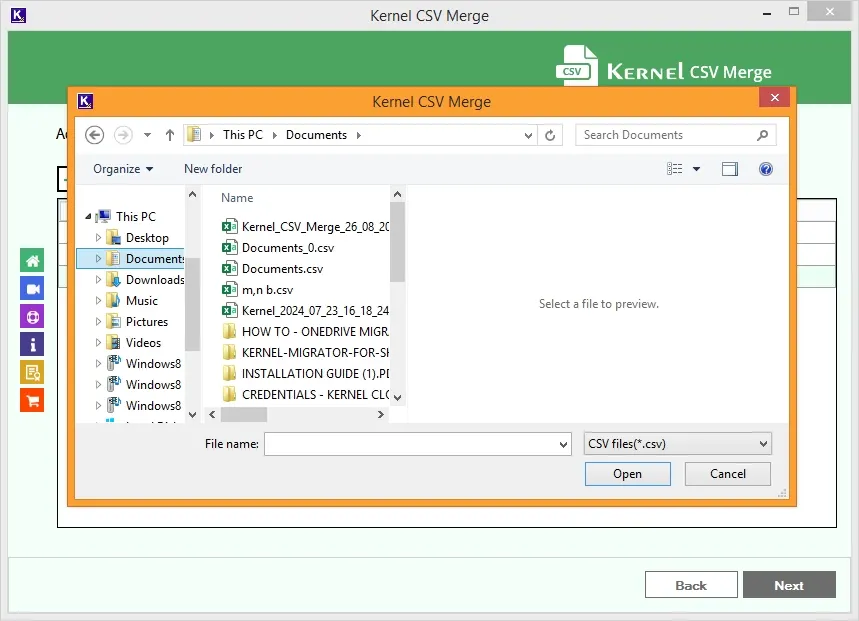The height and width of the screenshot is (621, 859).
Task: Open the blue video camera sidebar icon
Action: [32, 289]
